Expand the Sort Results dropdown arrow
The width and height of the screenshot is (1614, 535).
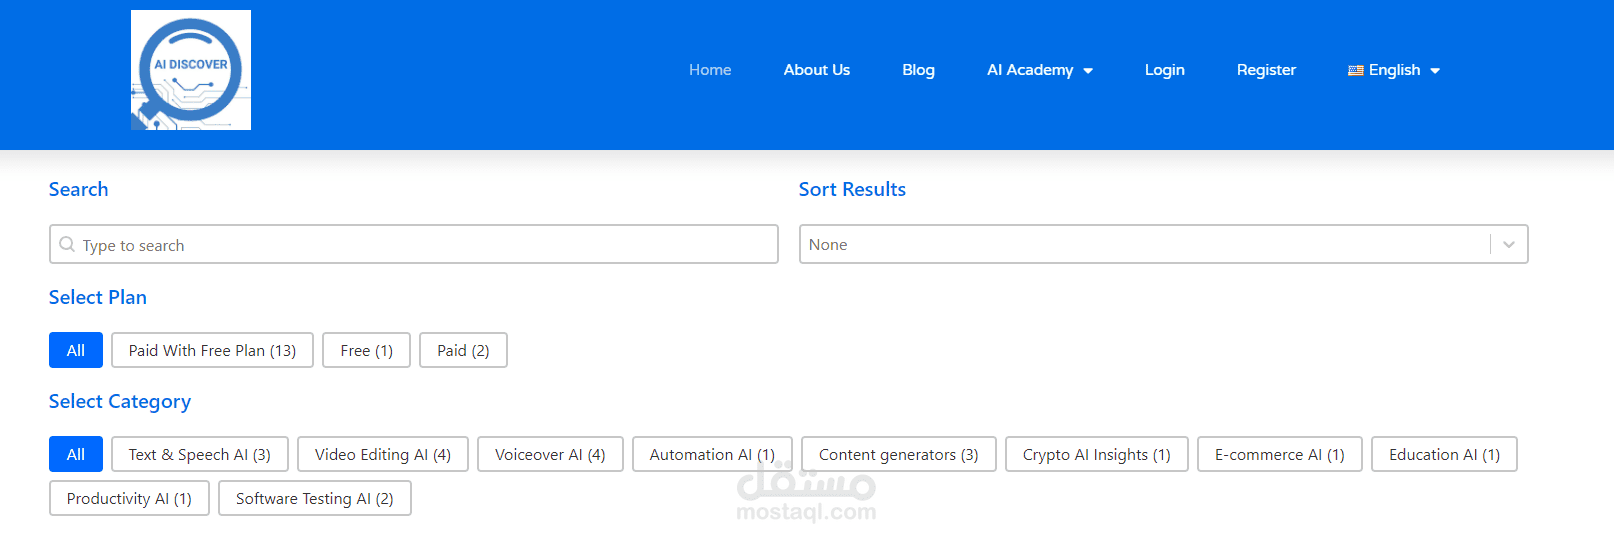pyautogui.click(x=1509, y=244)
